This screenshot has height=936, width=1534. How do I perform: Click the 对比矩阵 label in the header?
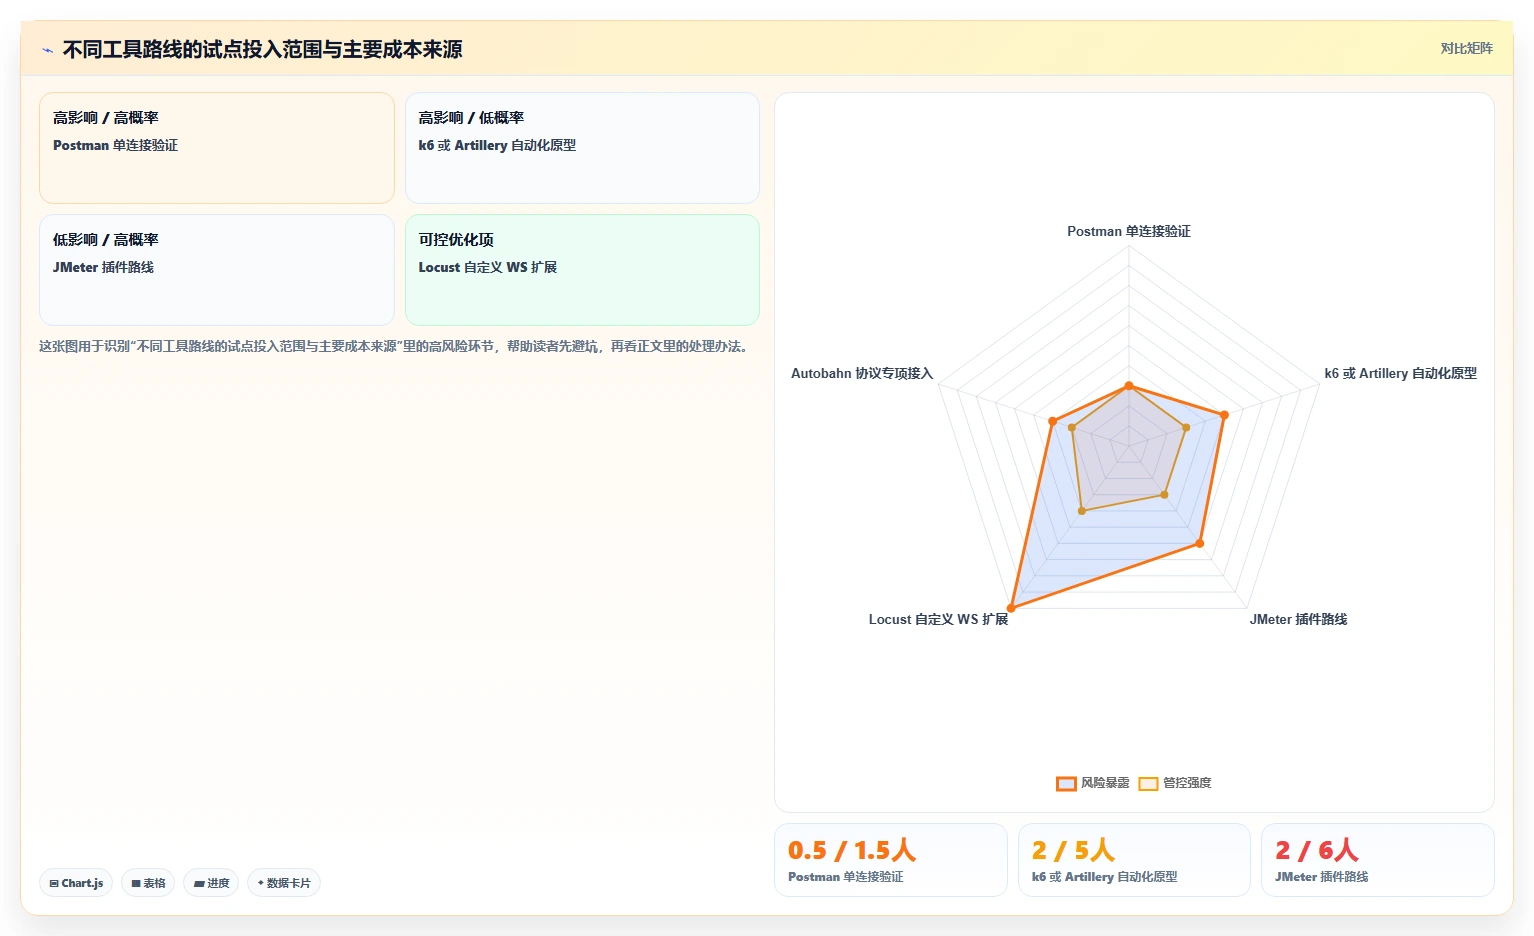point(1466,48)
